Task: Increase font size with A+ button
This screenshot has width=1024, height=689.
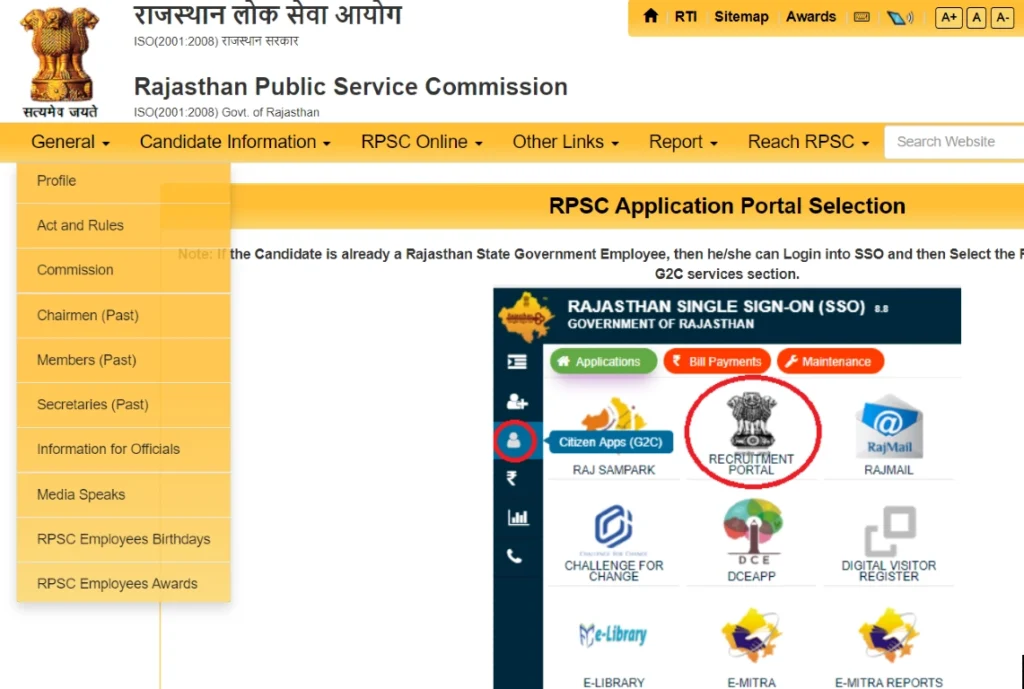Action: [x=948, y=18]
